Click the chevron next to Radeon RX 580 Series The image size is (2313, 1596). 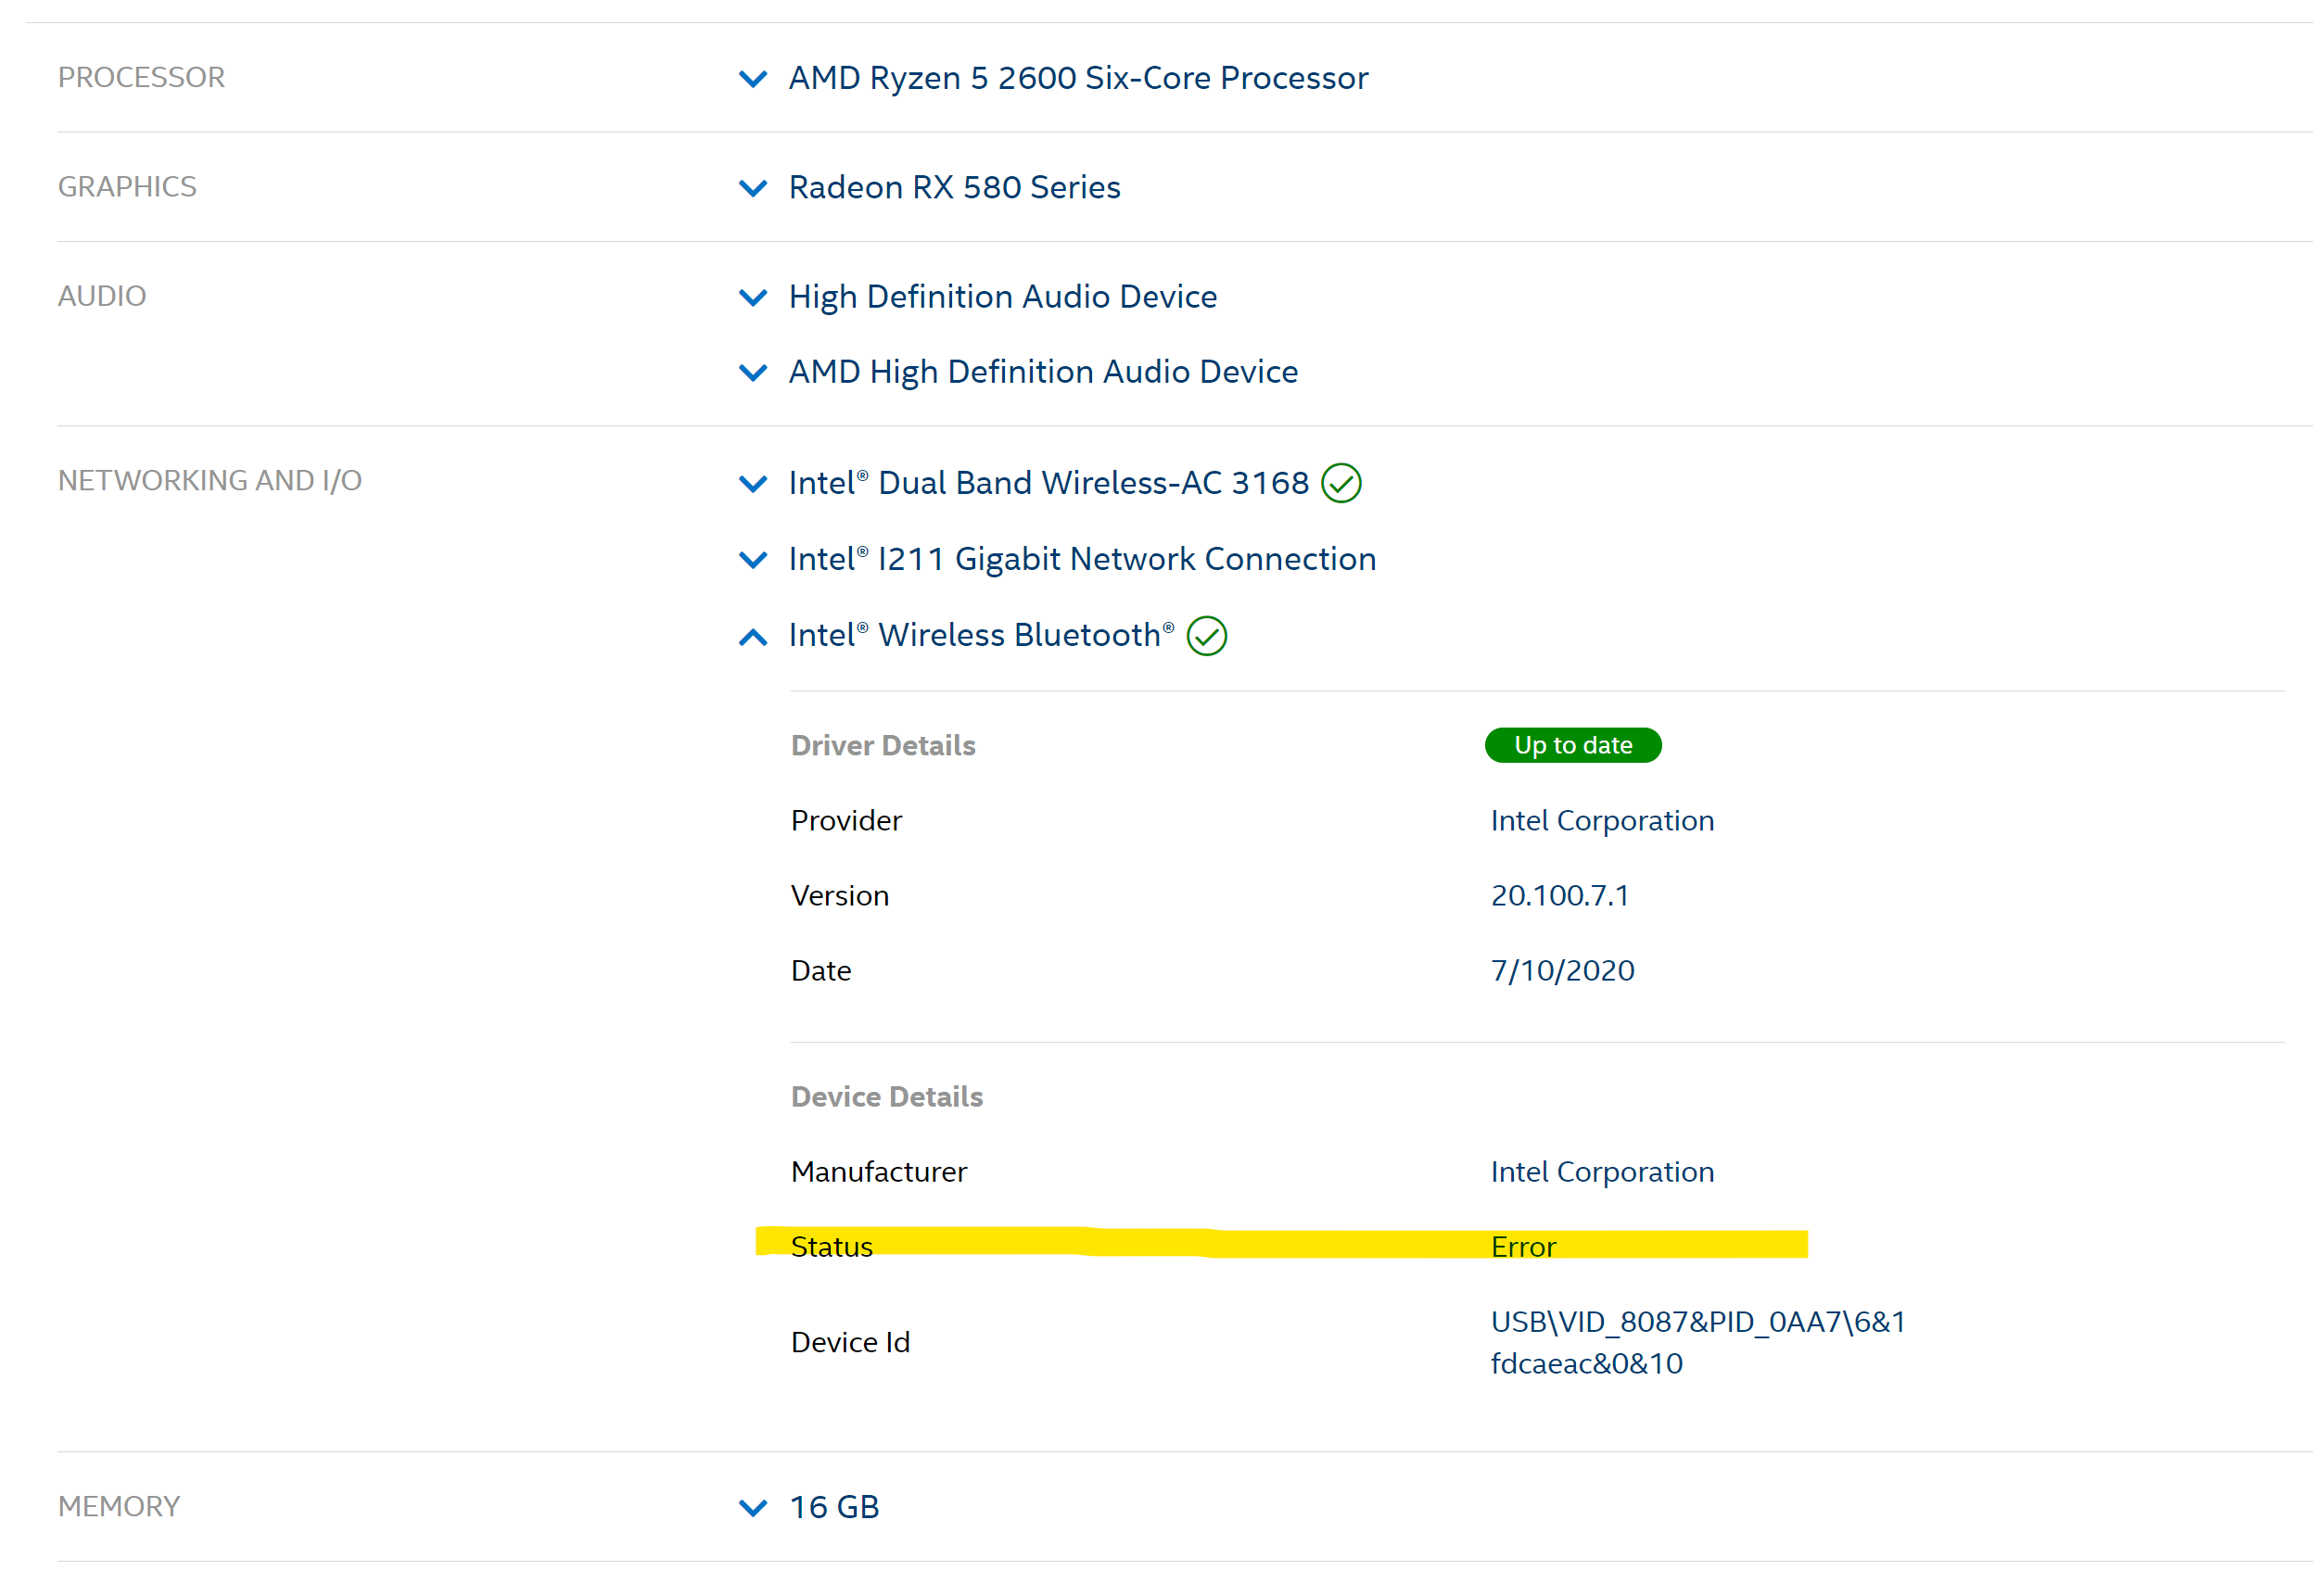point(753,188)
